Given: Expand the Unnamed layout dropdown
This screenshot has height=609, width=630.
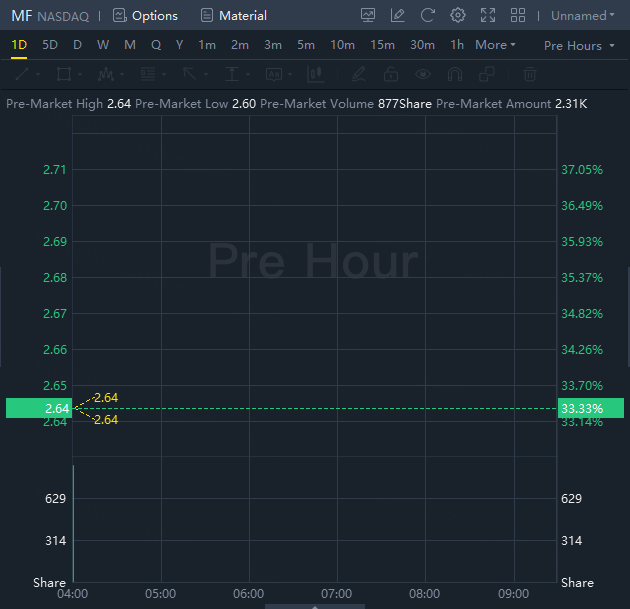Looking at the screenshot, I should click(583, 16).
